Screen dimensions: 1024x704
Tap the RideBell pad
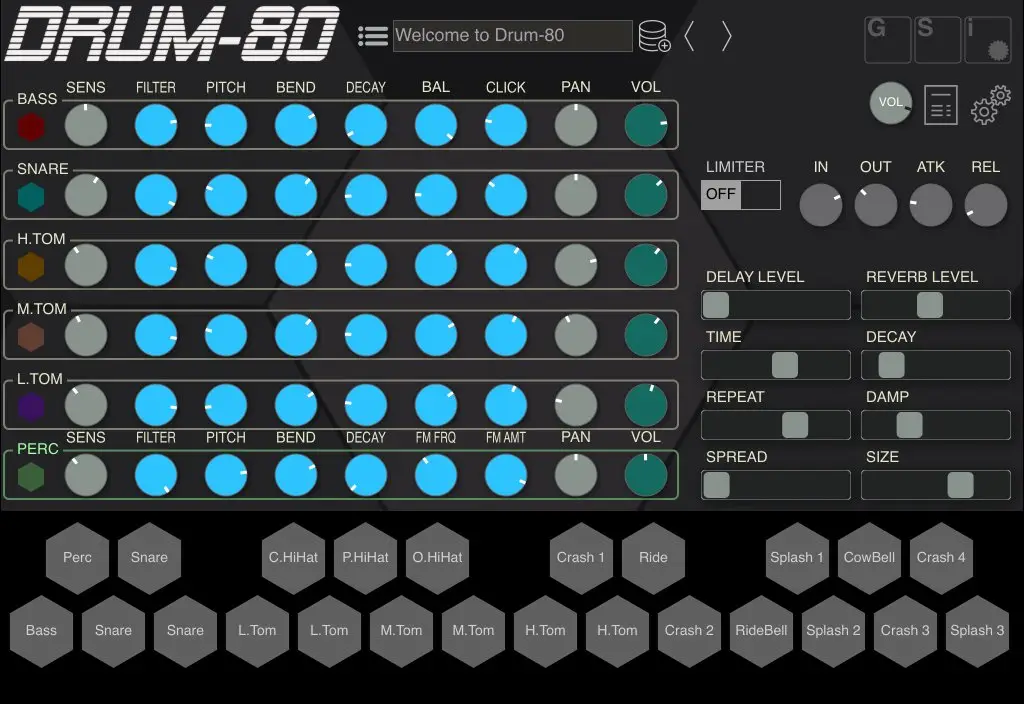point(761,631)
